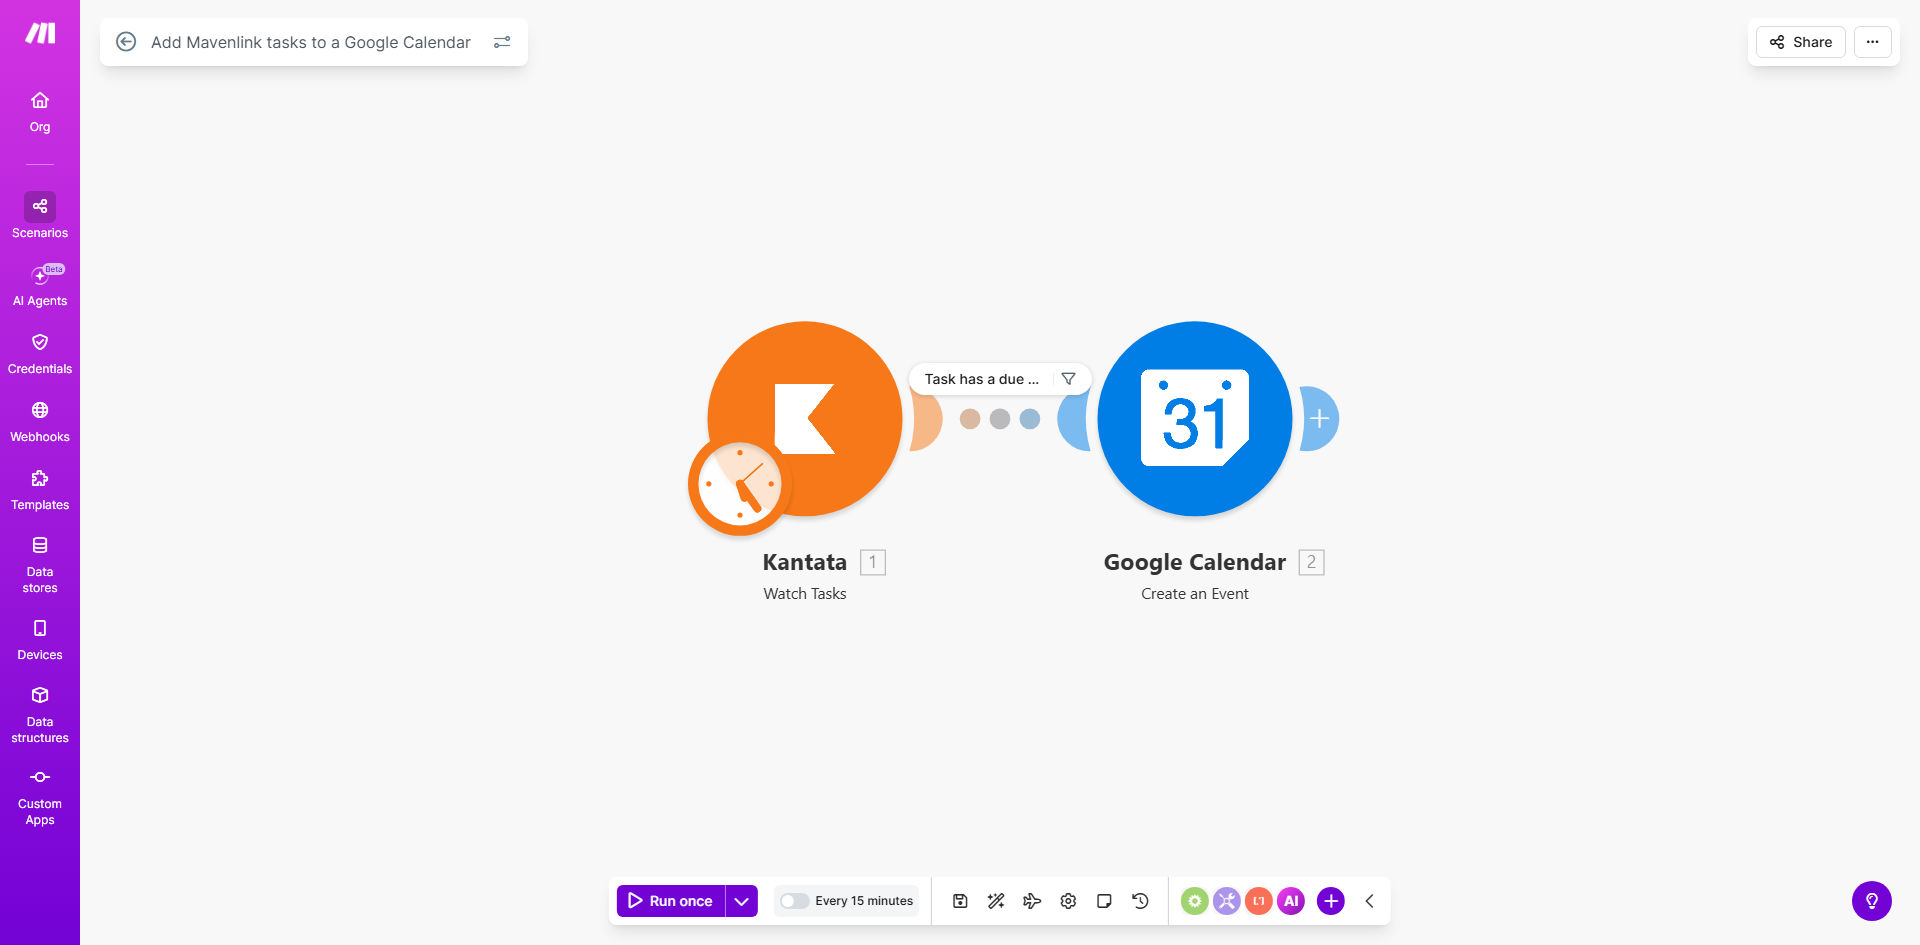
Task: Click the Kantata module name label
Action: point(805,562)
